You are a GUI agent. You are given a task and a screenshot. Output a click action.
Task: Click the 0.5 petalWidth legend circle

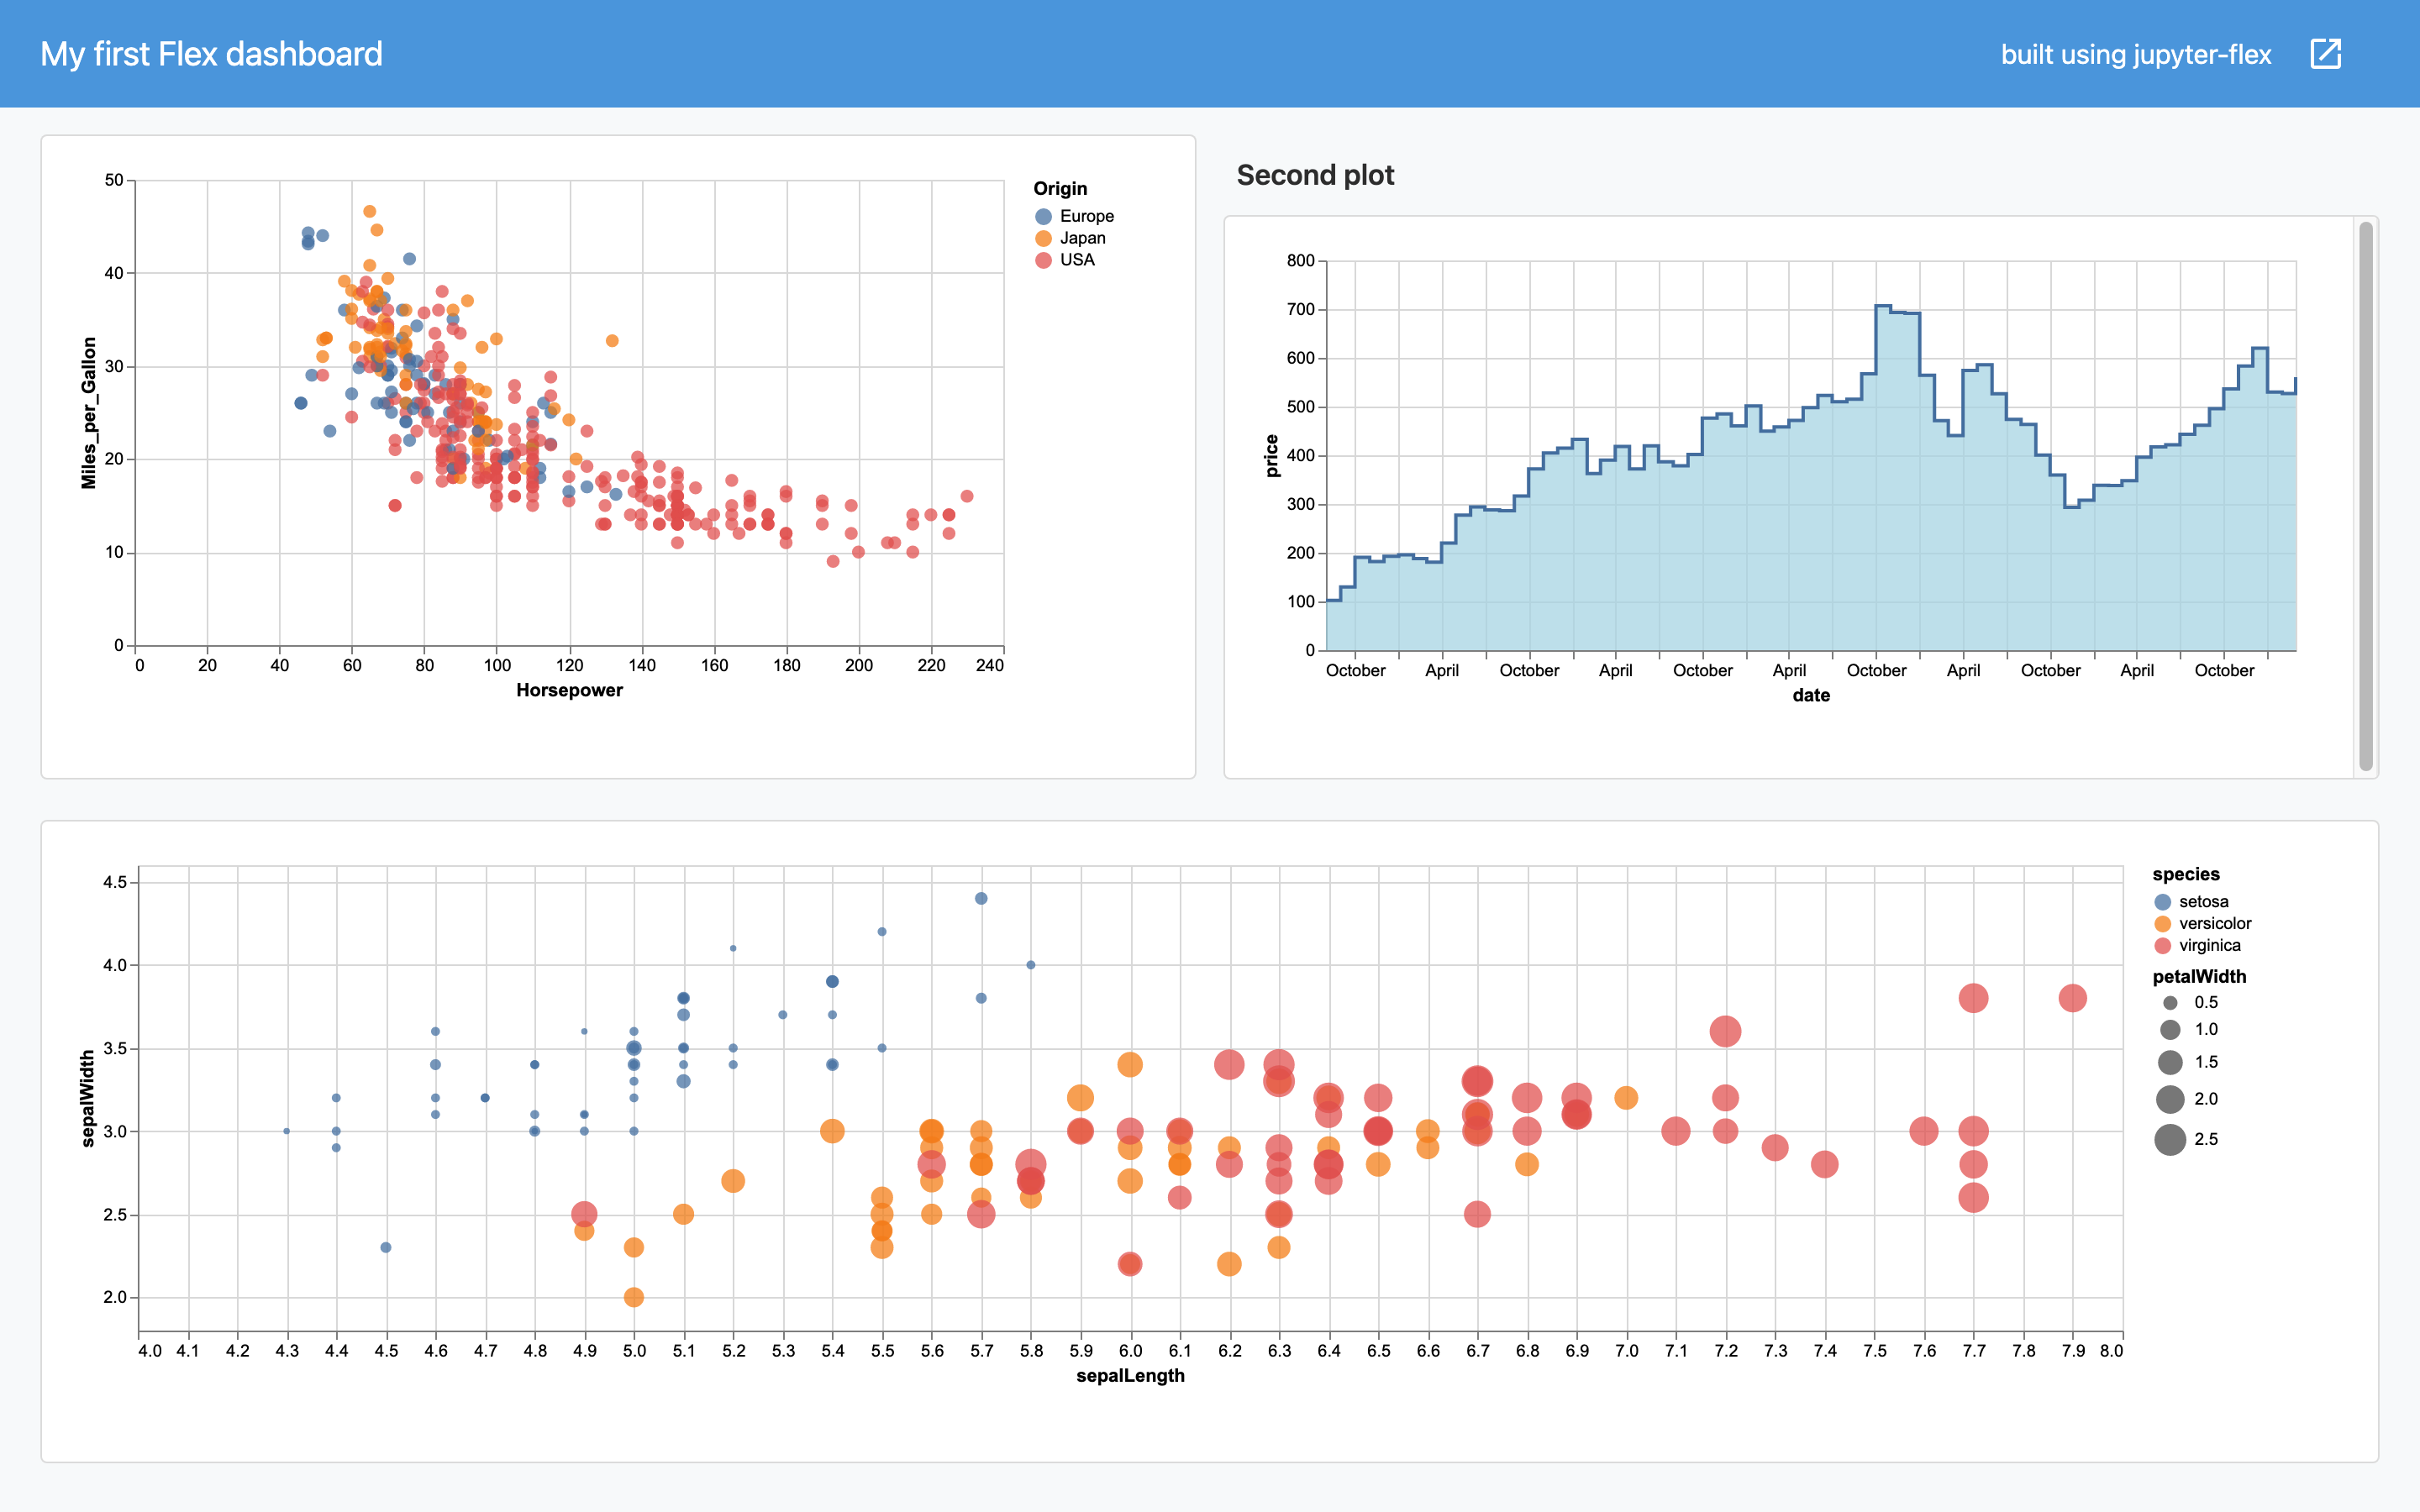pos(2170,1003)
